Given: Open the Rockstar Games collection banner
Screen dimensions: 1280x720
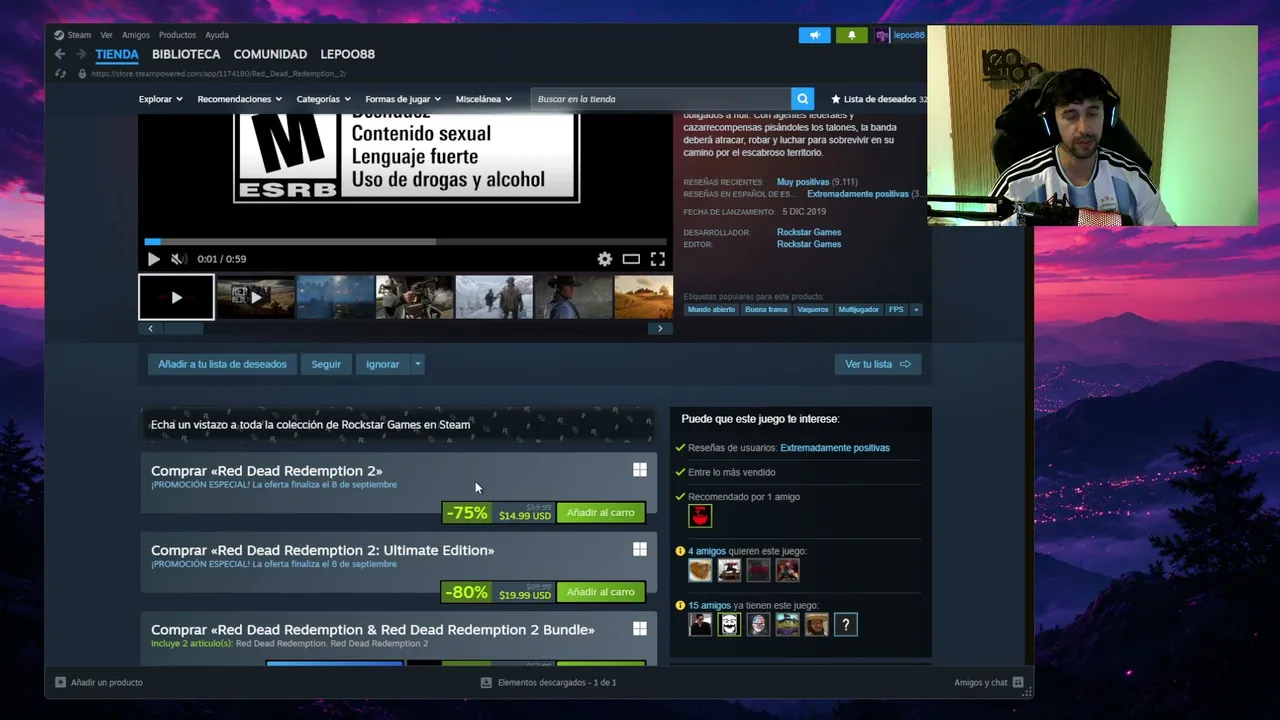Looking at the screenshot, I should pos(399,425).
